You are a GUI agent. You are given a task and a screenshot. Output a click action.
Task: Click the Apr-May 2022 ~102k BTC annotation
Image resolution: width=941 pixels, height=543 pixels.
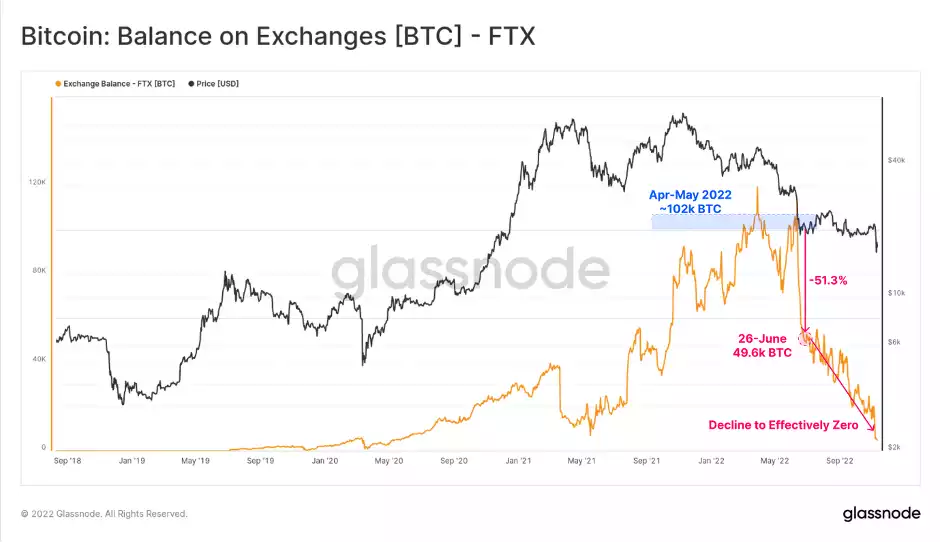(690, 202)
